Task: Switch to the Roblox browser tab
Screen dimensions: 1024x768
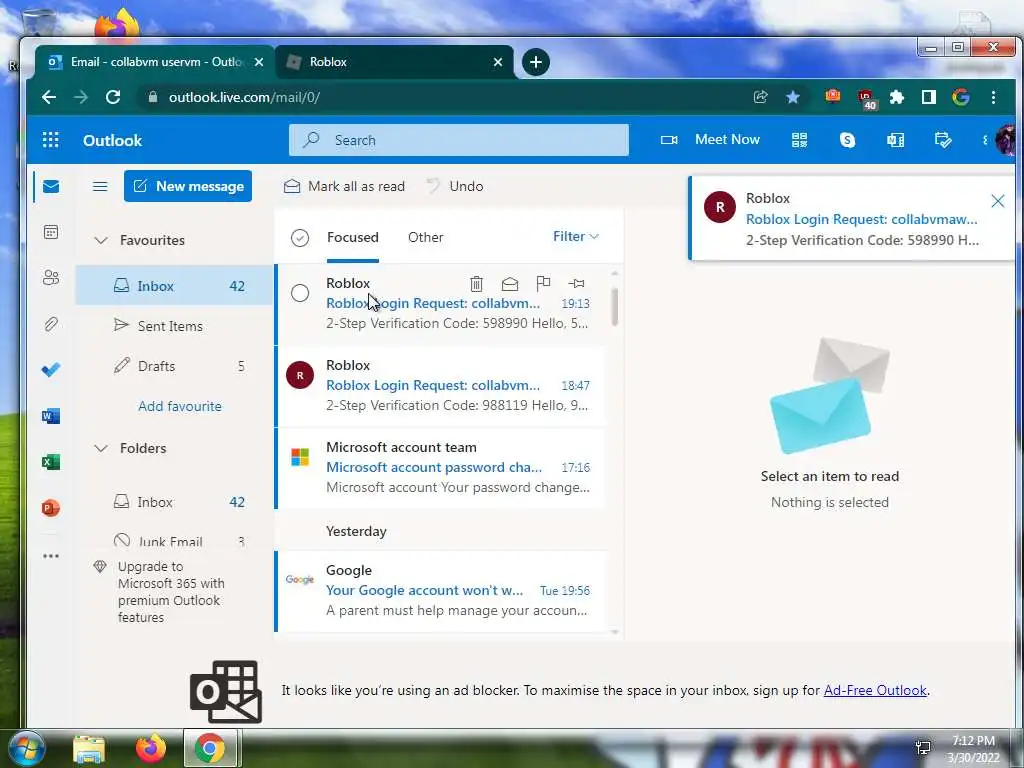Action: click(395, 62)
